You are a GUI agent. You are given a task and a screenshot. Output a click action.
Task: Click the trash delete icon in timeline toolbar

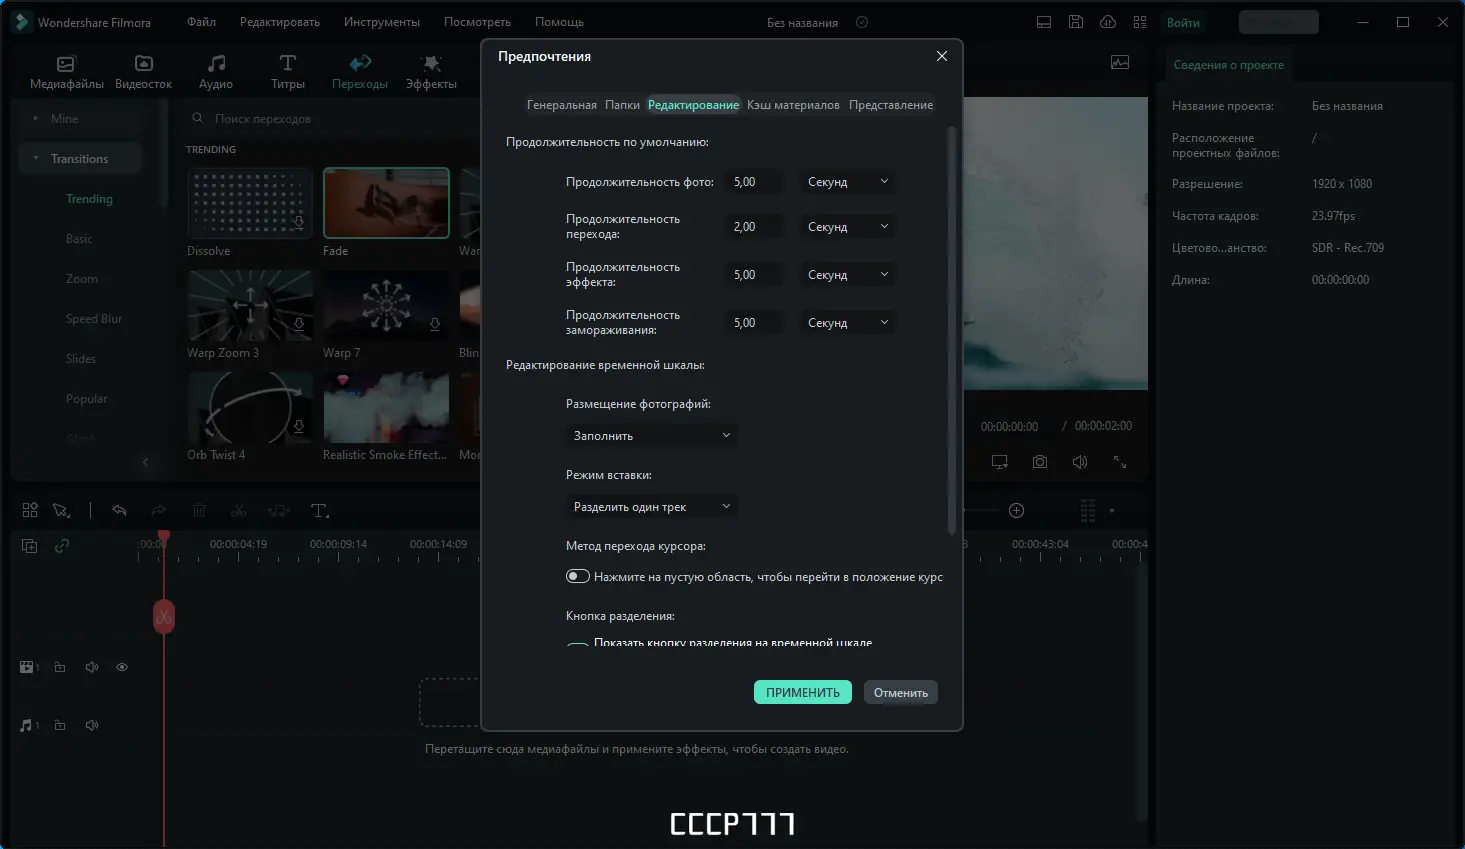199,511
